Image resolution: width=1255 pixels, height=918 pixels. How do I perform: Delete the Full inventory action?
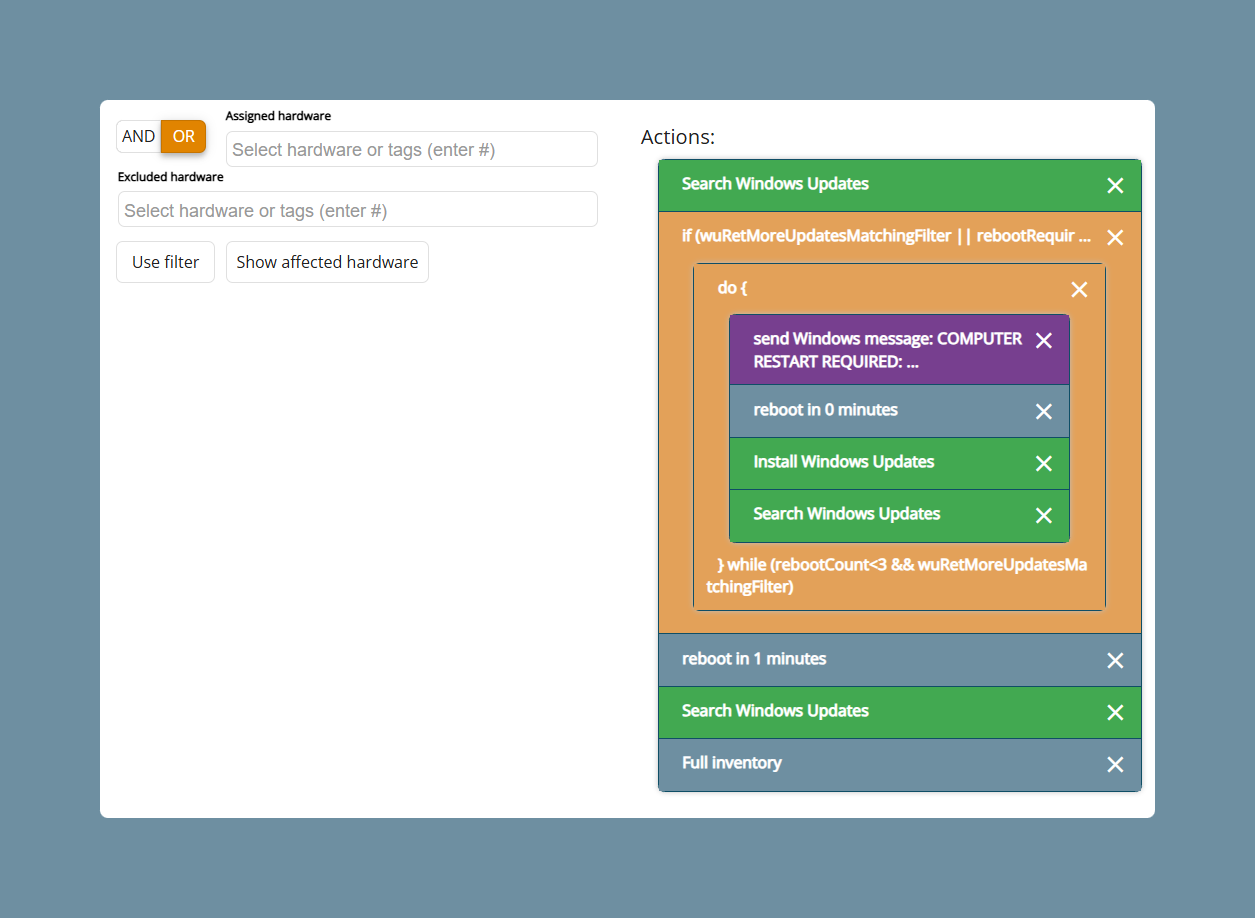click(1115, 765)
